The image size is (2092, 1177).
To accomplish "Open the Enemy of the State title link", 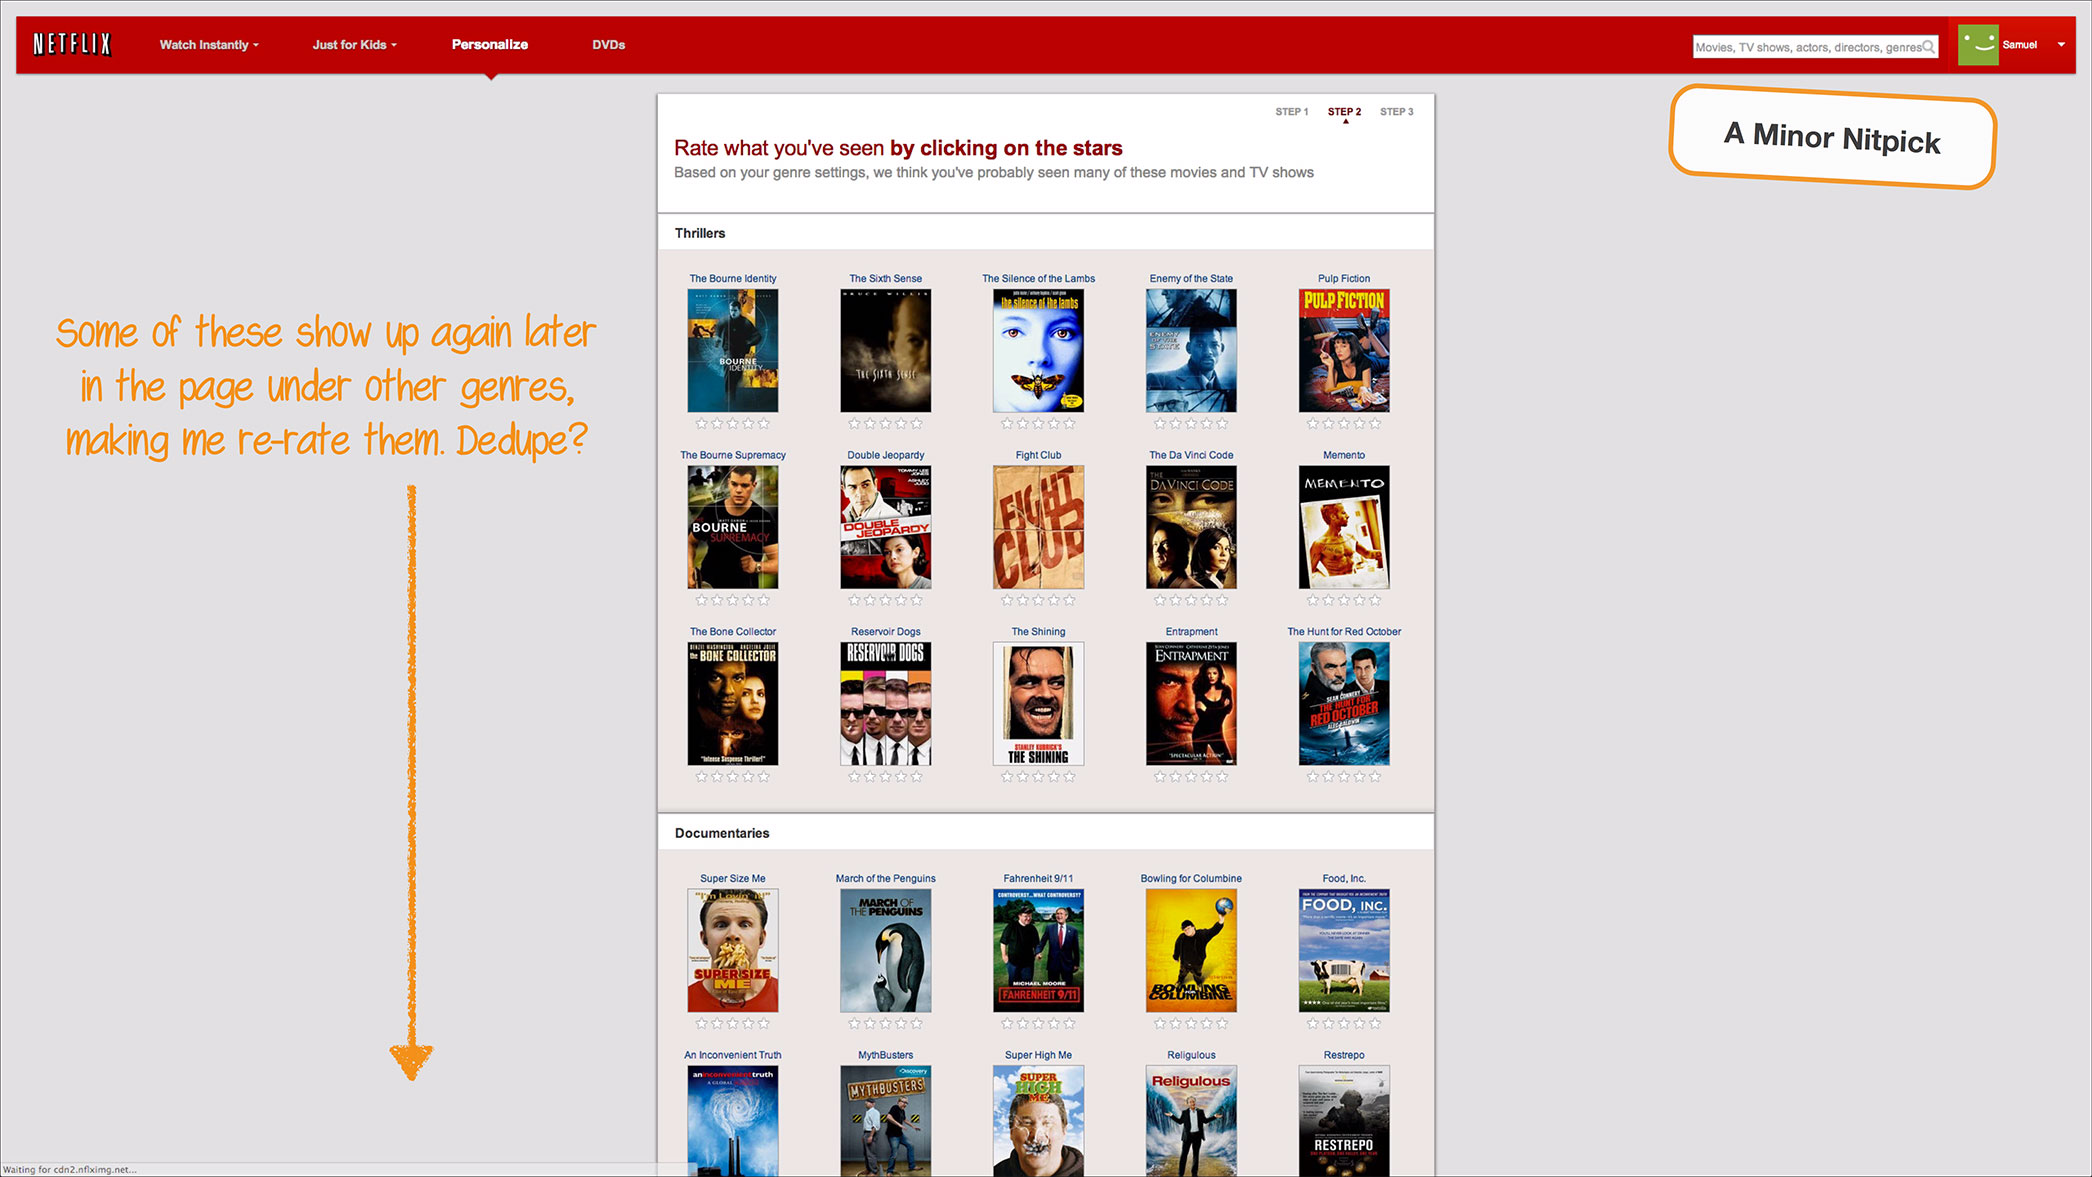I will [x=1191, y=279].
